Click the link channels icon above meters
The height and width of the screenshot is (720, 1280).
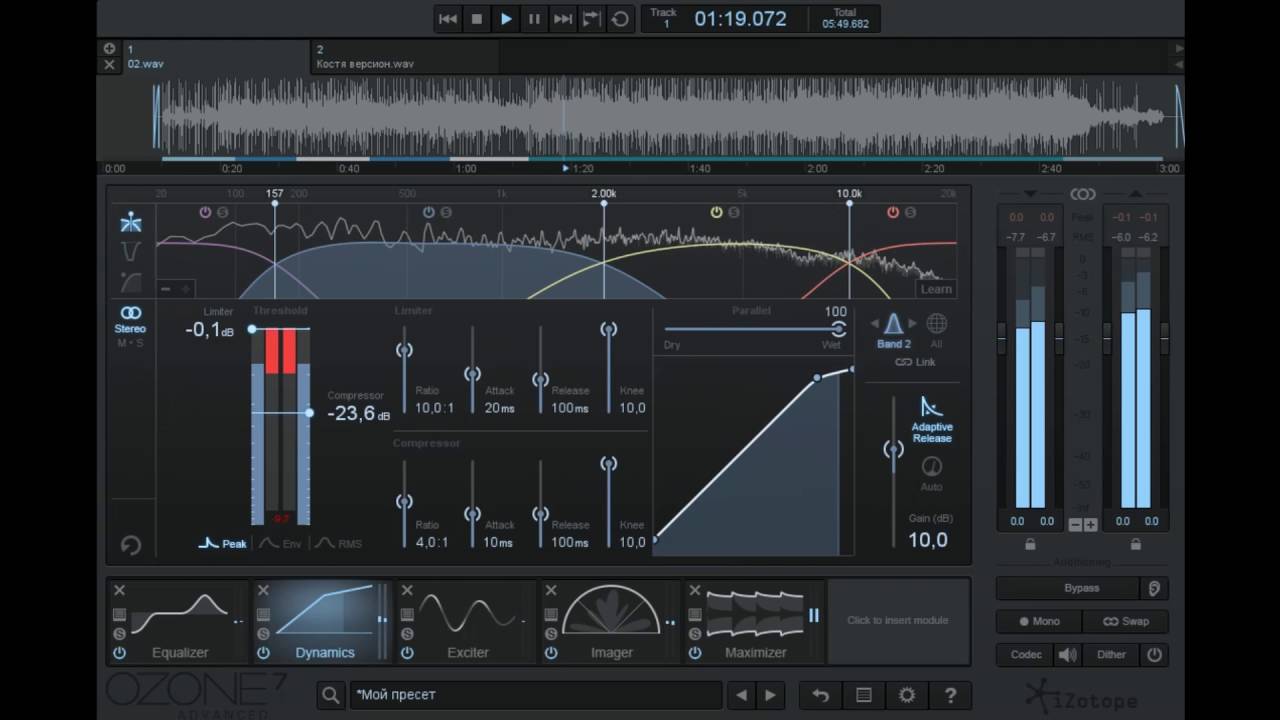click(1082, 194)
